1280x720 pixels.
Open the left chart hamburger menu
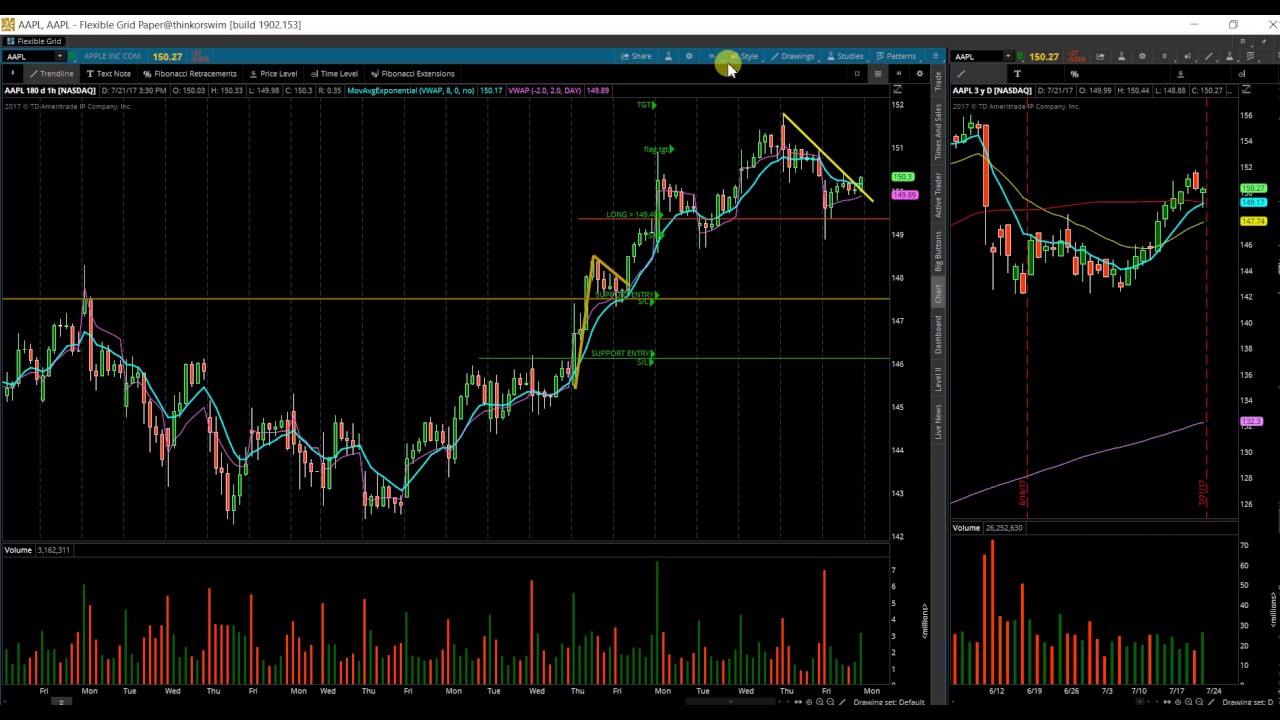tap(935, 56)
